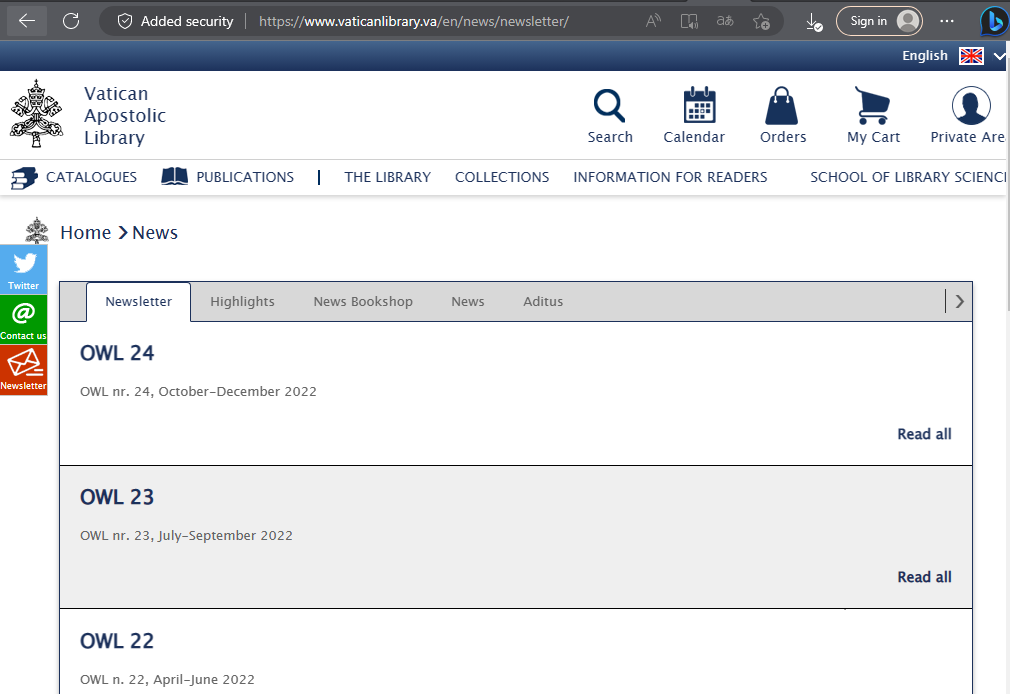Image resolution: width=1010 pixels, height=694 pixels.
Task: Open the Added security shield info
Action: point(175,21)
